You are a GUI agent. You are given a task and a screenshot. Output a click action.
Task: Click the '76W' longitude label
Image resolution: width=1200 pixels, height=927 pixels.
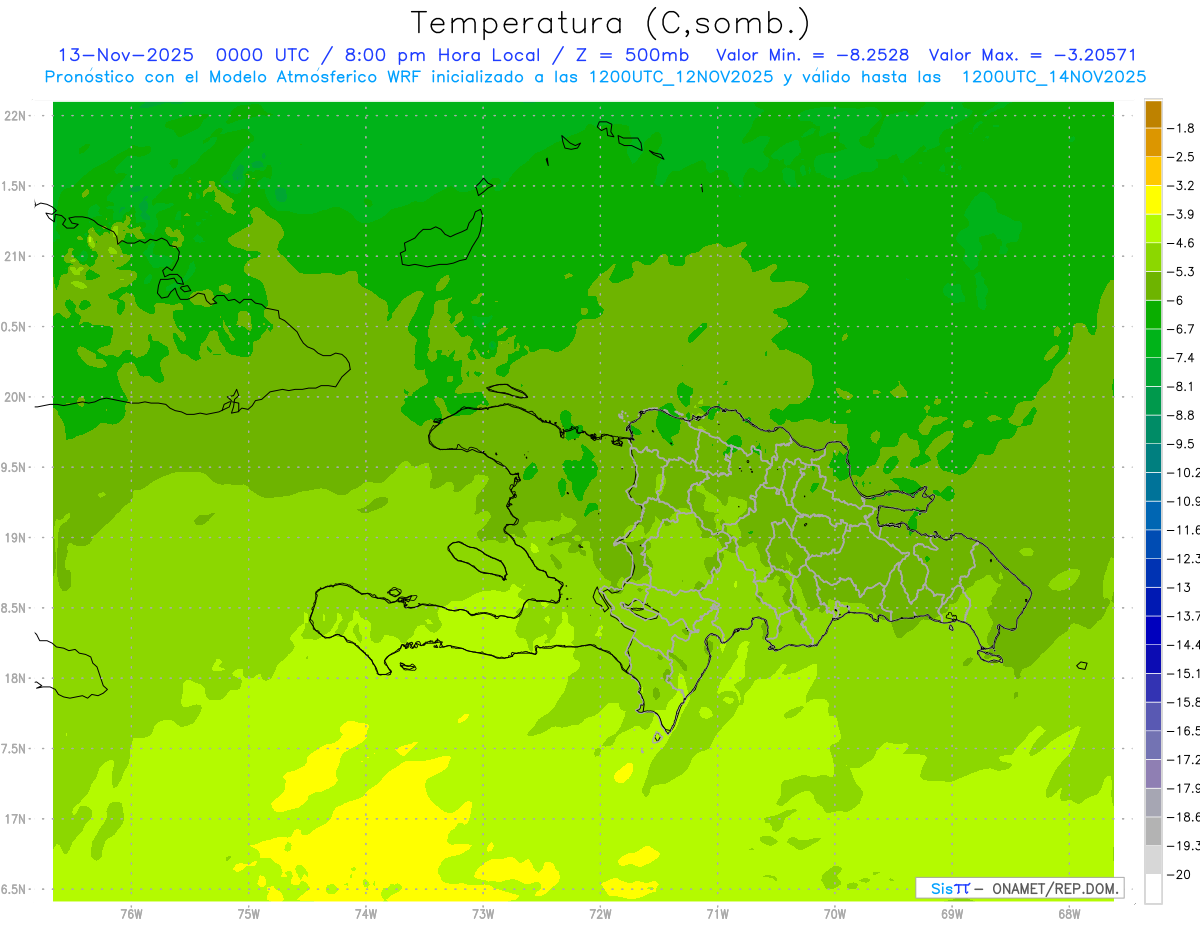(x=131, y=913)
